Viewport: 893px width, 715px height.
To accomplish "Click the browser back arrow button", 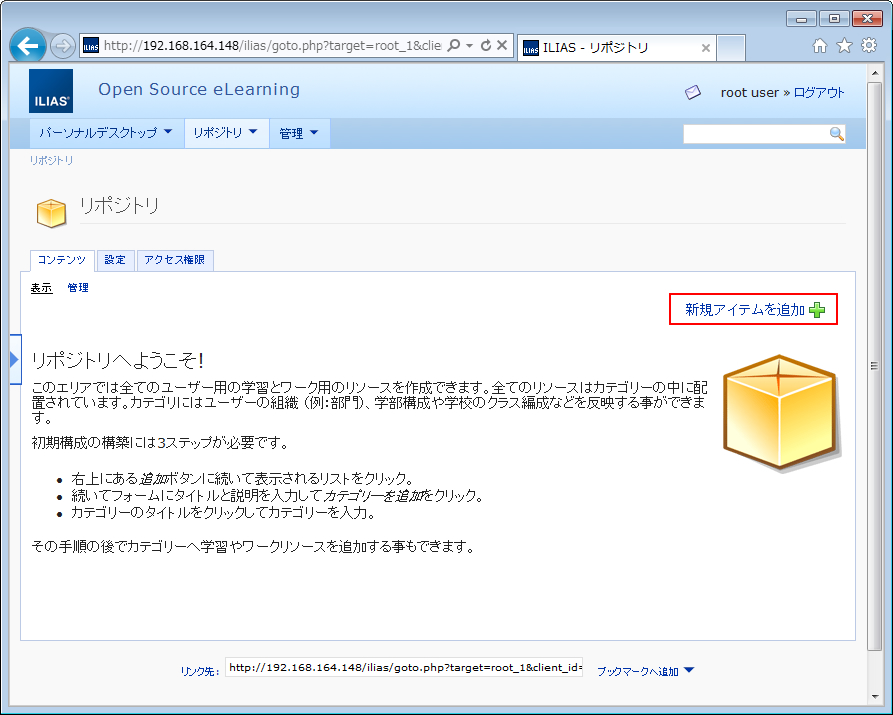I will click(x=30, y=46).
